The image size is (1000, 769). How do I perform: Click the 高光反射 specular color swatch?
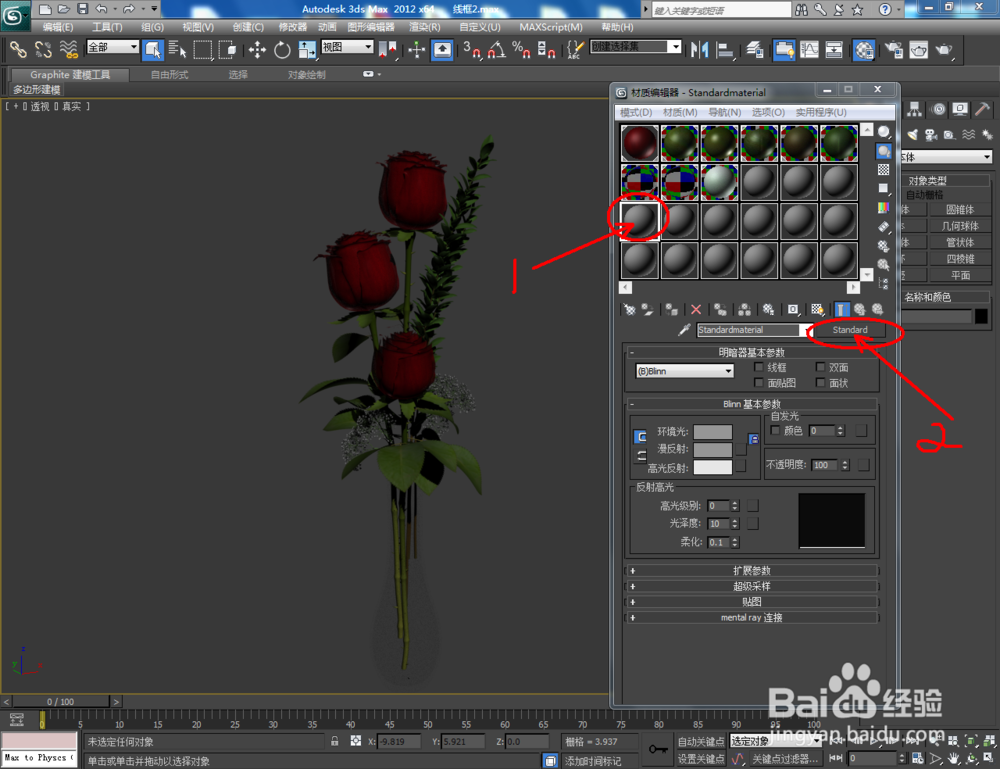712,467
